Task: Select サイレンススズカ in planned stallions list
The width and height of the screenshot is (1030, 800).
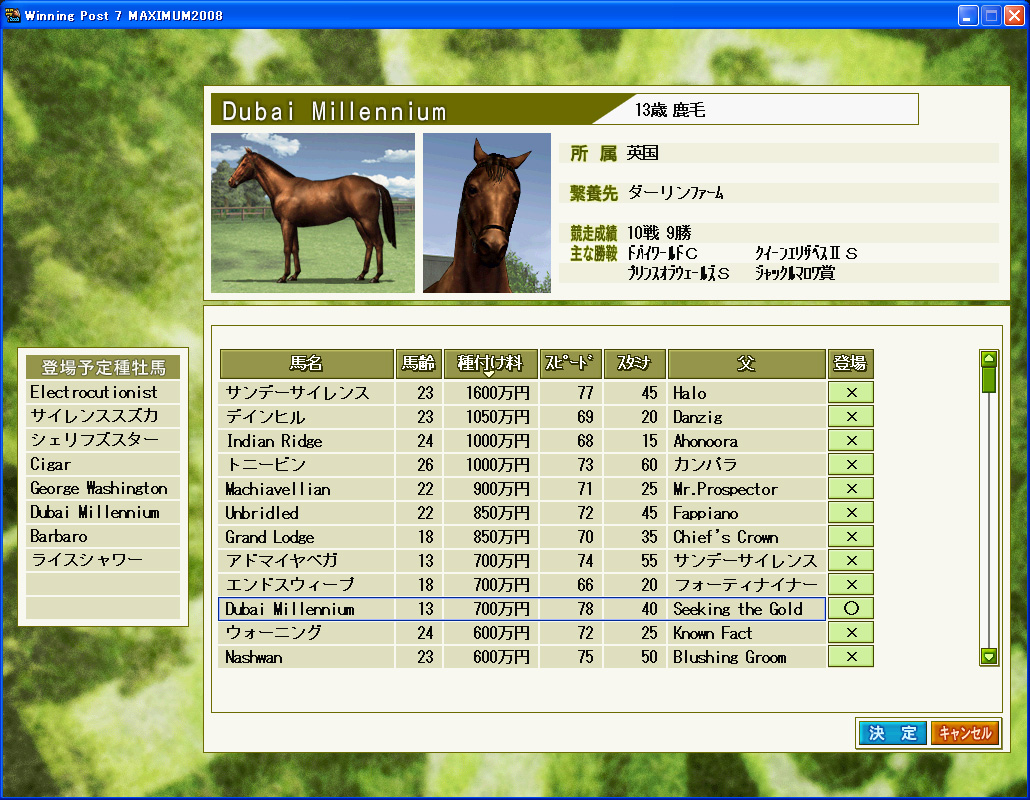Action: click(102, 416)
